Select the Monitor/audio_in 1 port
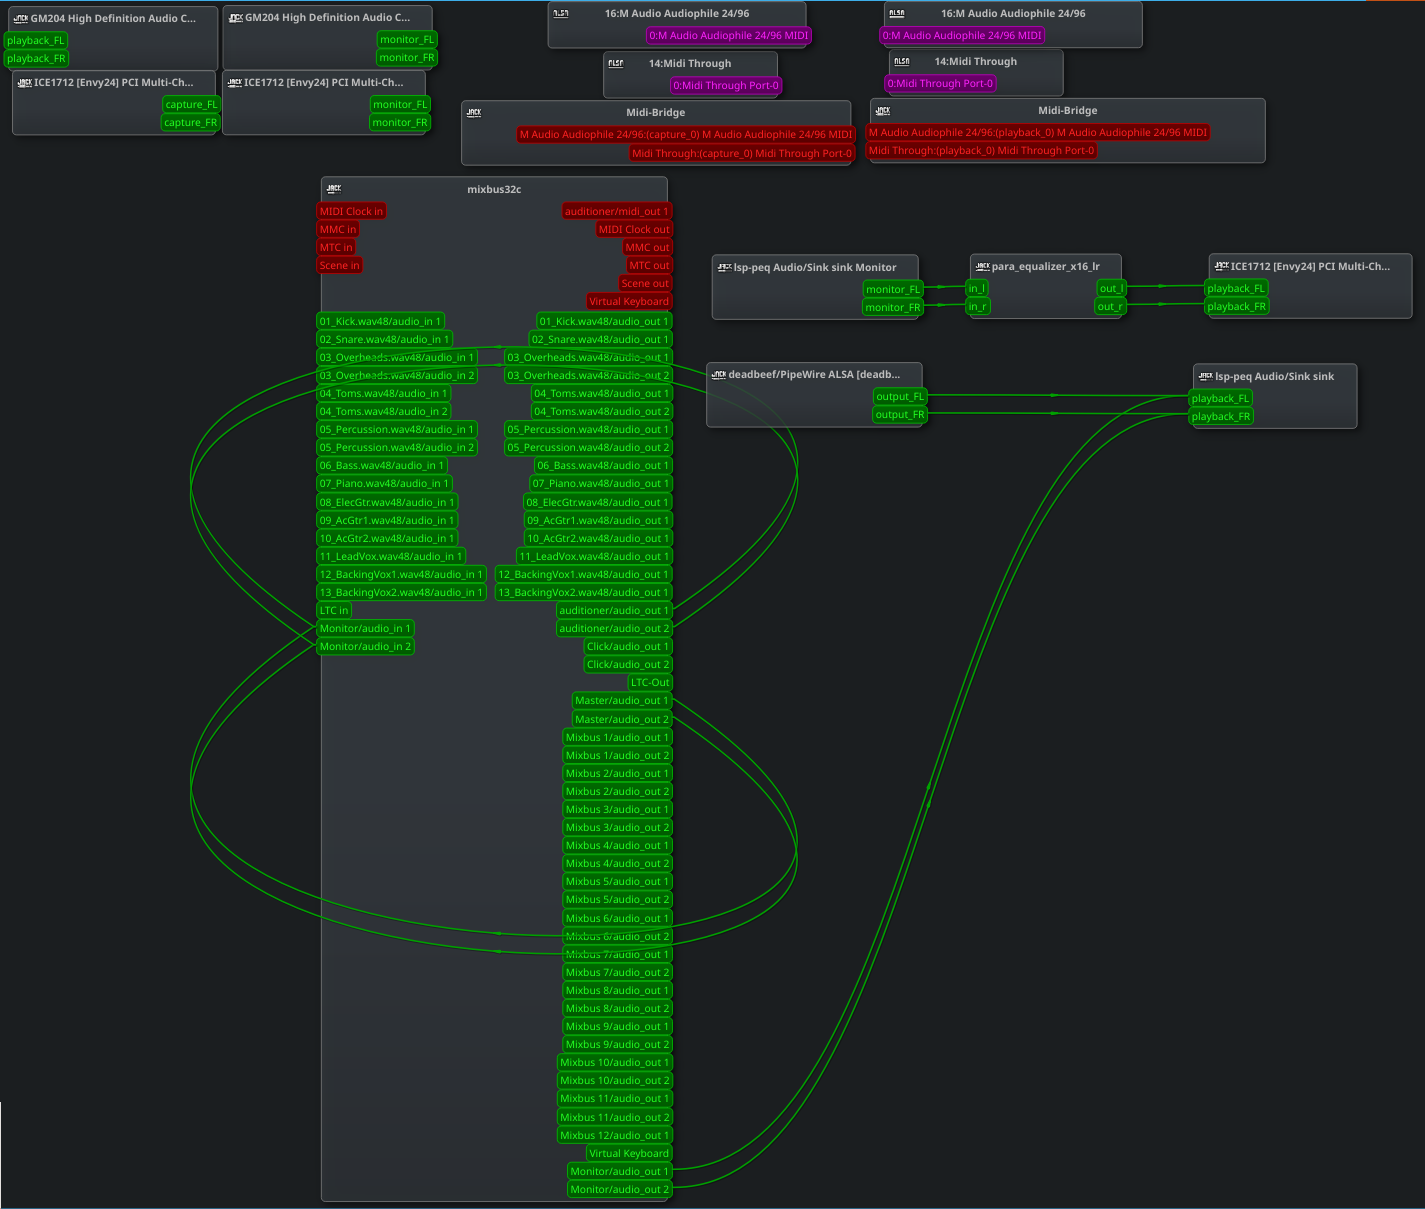The height and width of the screenshot is (1209, 1425). click(x=365, y=628)
